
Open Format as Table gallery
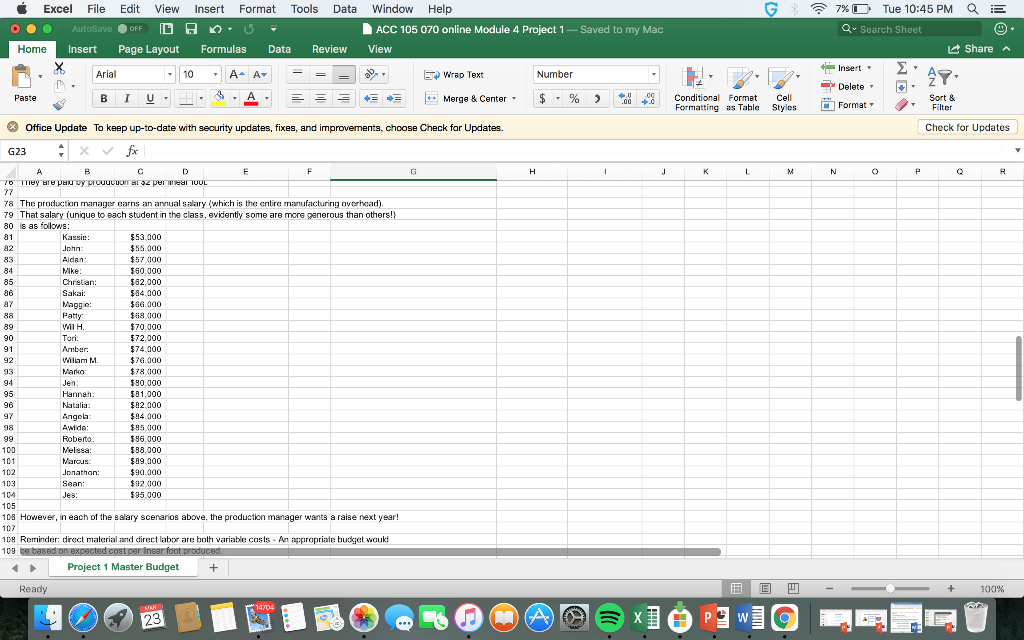(x=743, y=89)
